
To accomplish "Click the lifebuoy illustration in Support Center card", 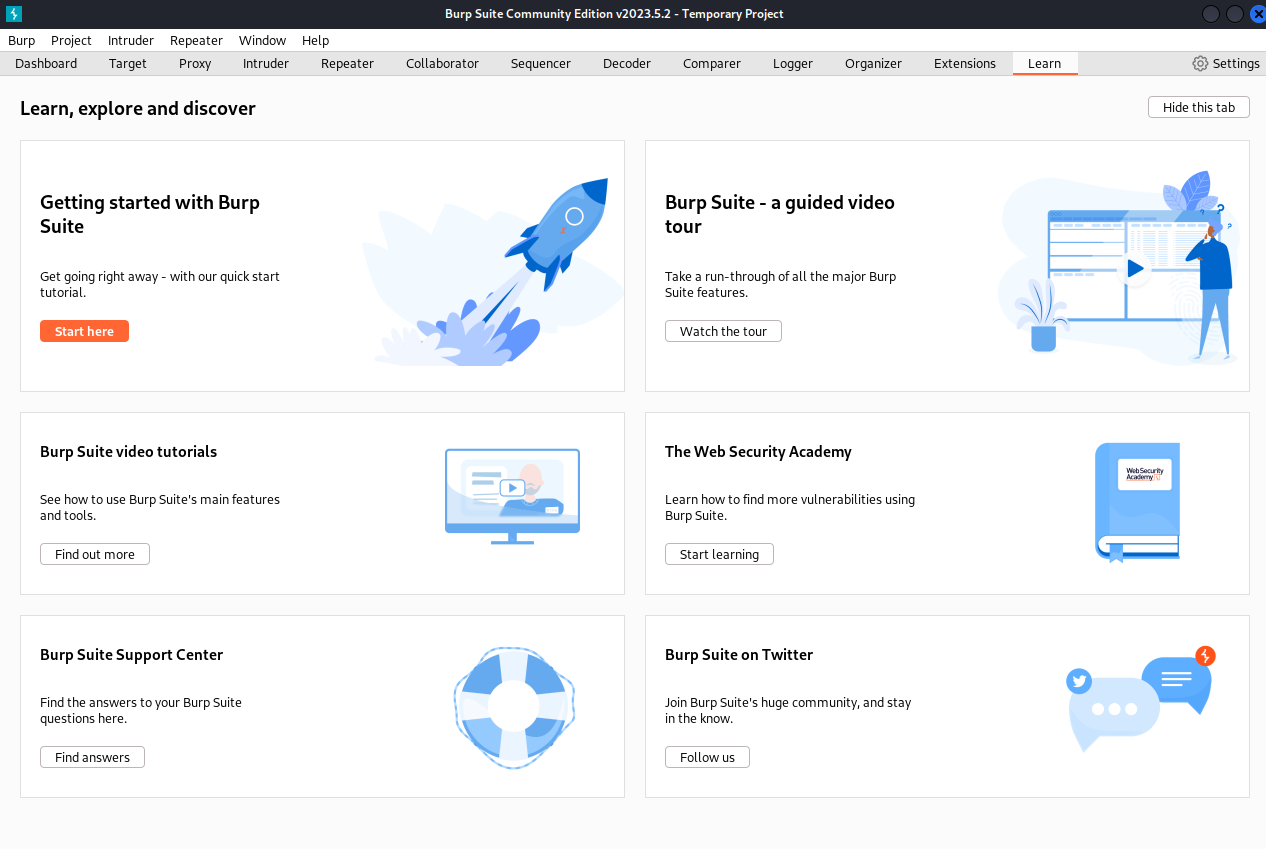I will tap(514, 707).
